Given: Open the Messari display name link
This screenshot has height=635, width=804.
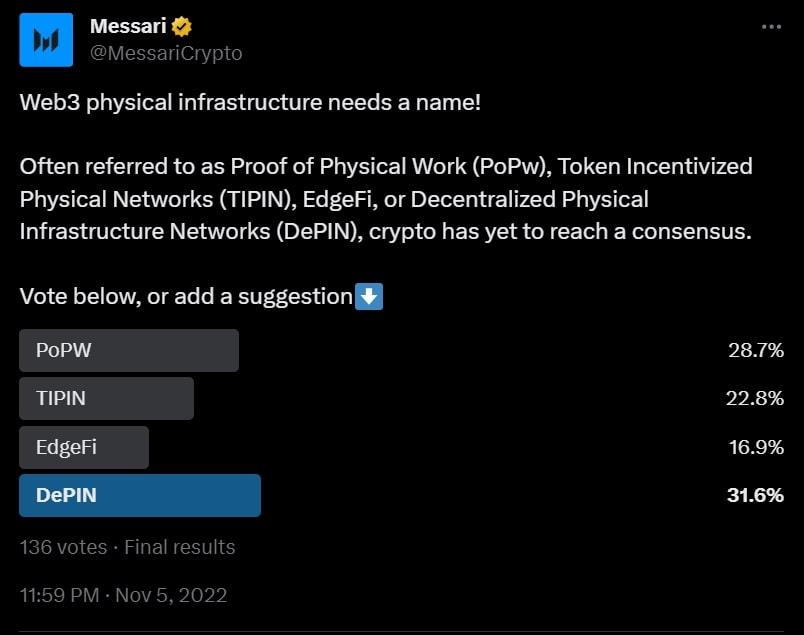Looking at the screenshot, I should pos(128,27).
